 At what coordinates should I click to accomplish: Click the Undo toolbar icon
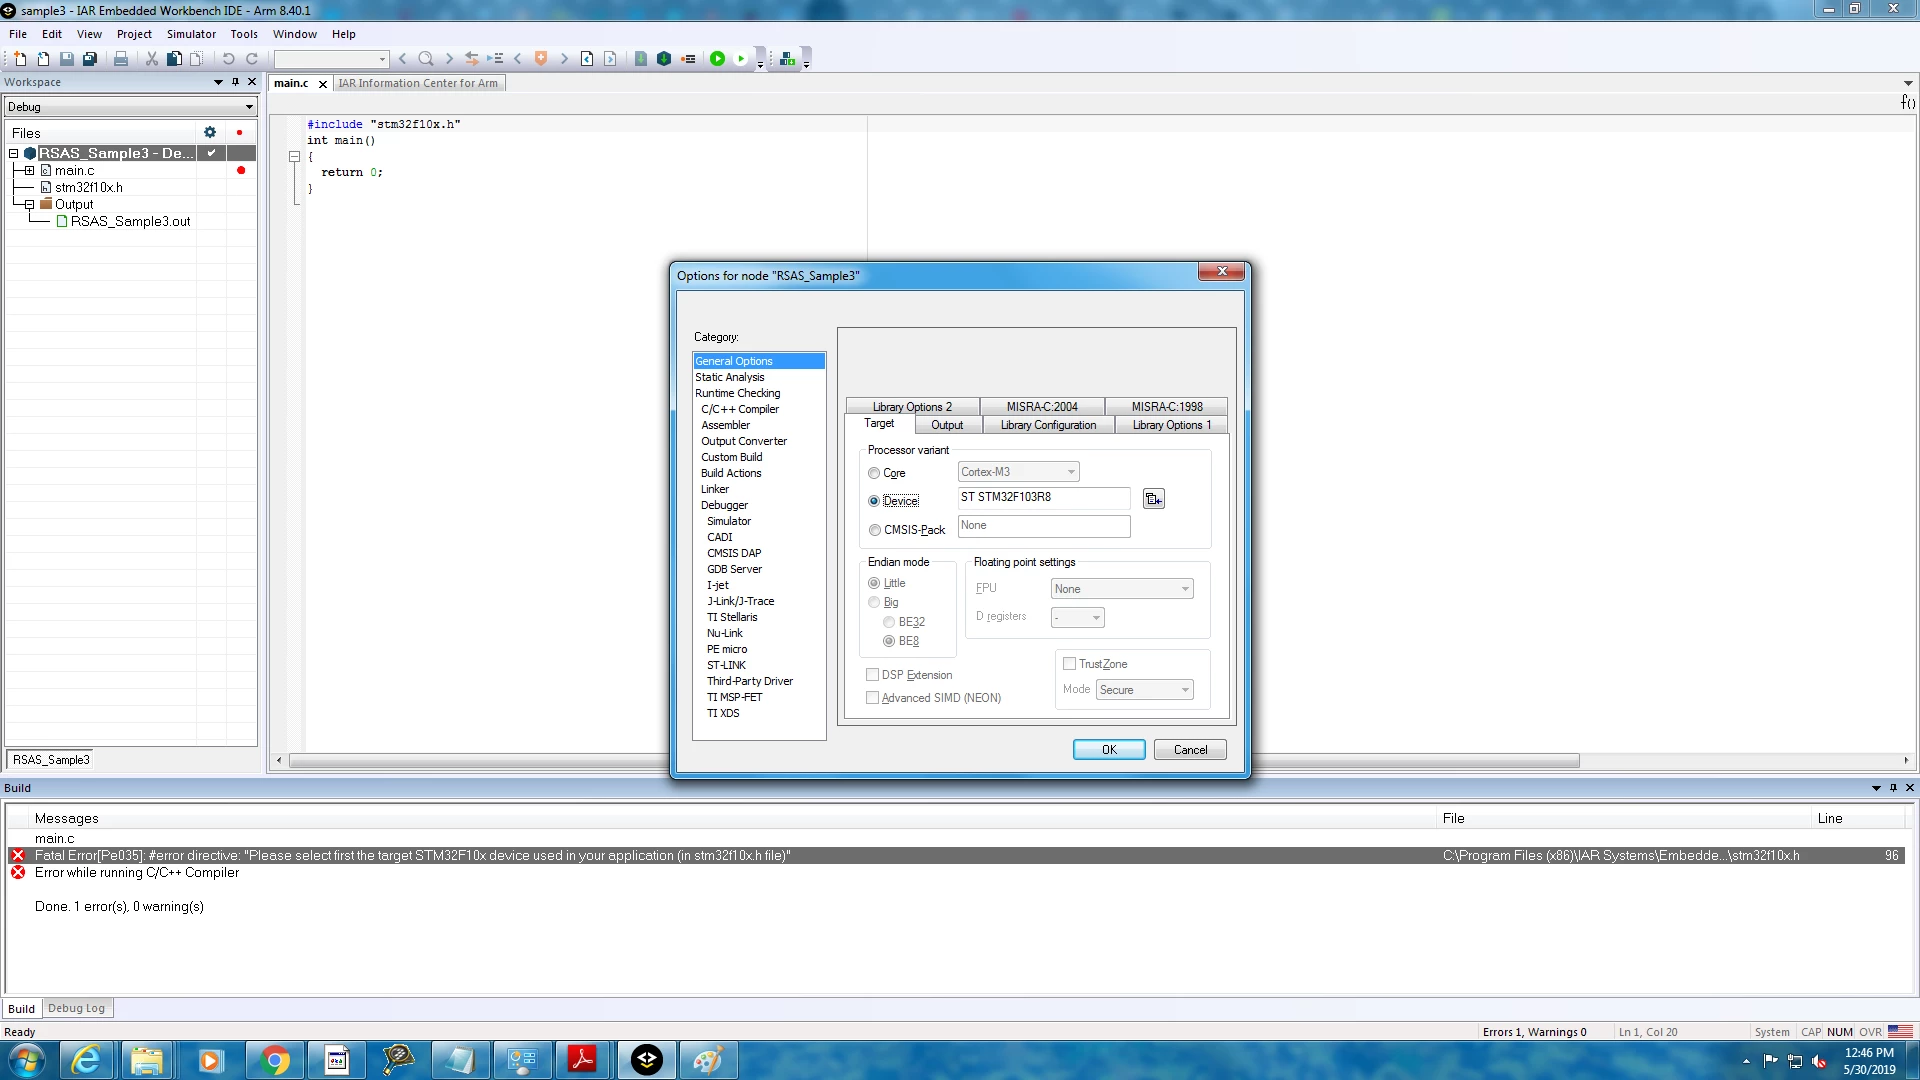pos(228,59)
